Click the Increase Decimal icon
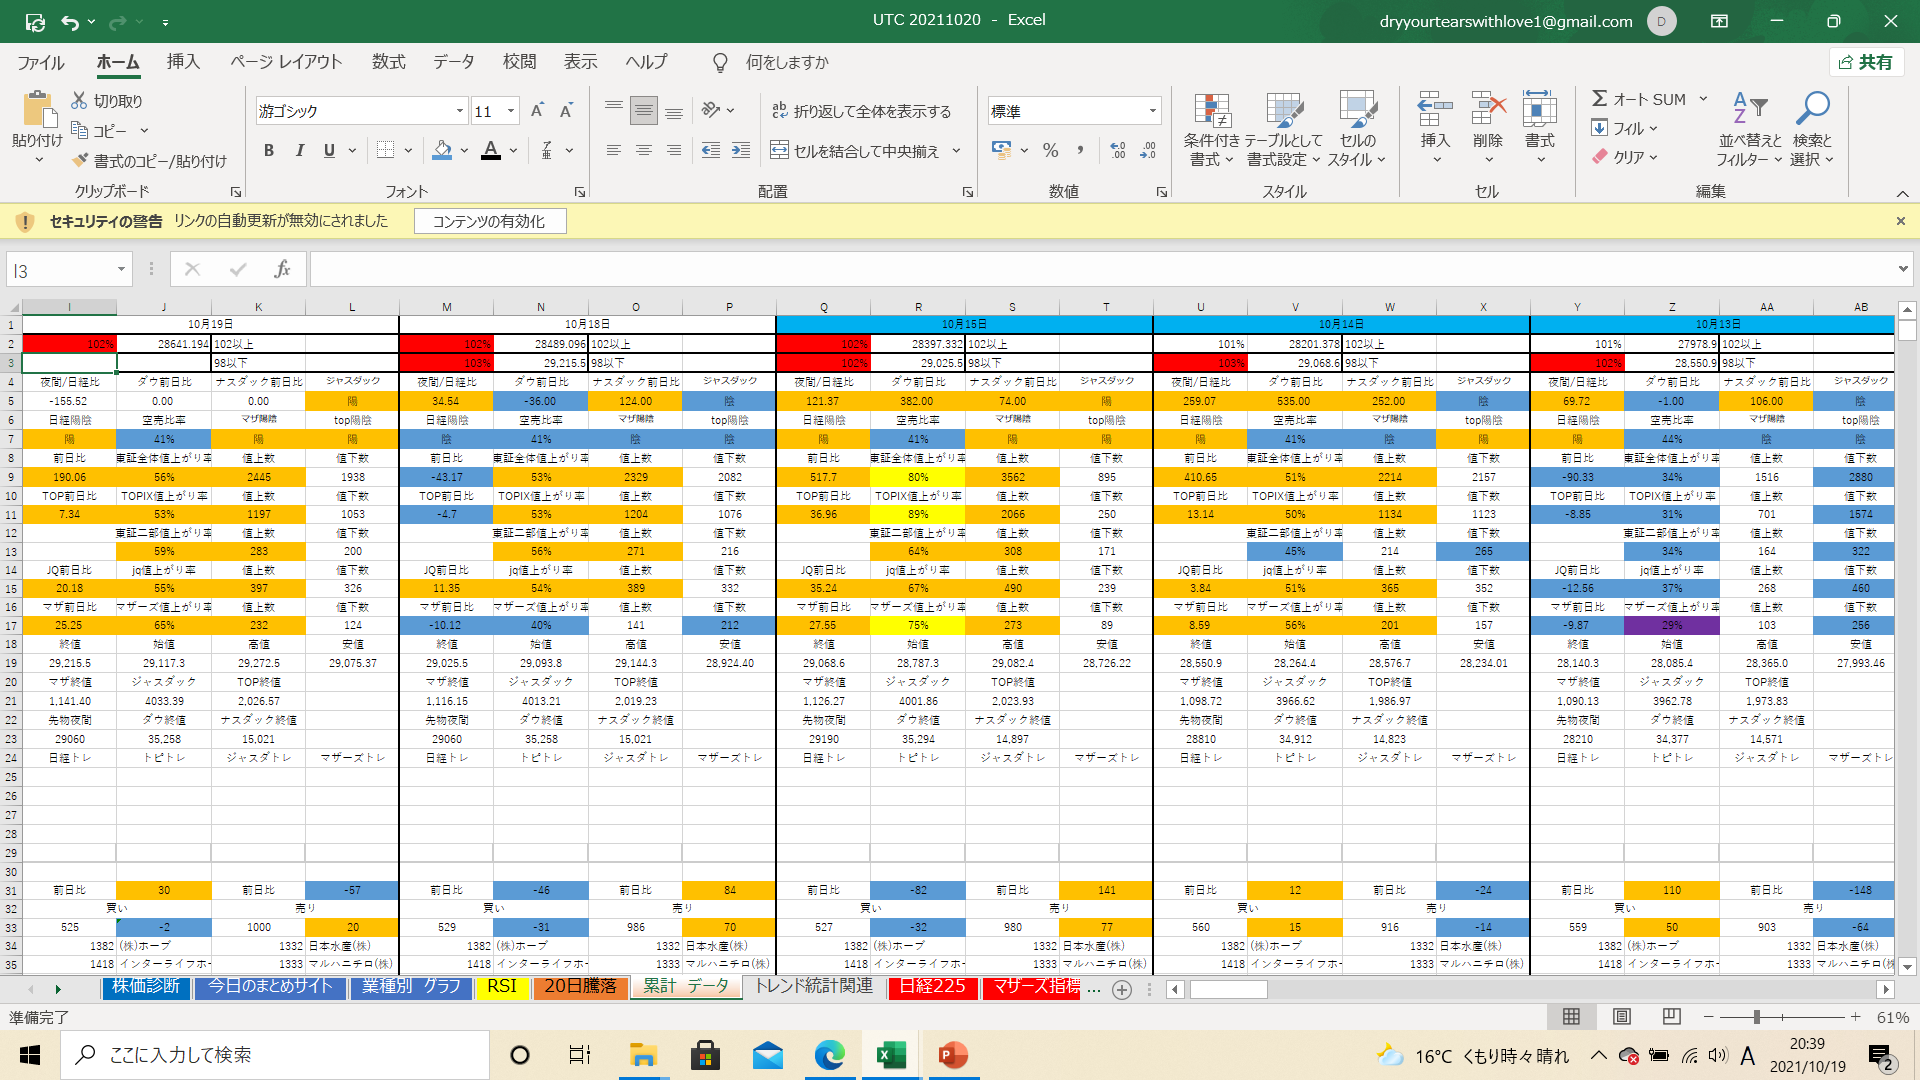This screenshot has height=1080, width=1920. click(x=1118, y=151)
